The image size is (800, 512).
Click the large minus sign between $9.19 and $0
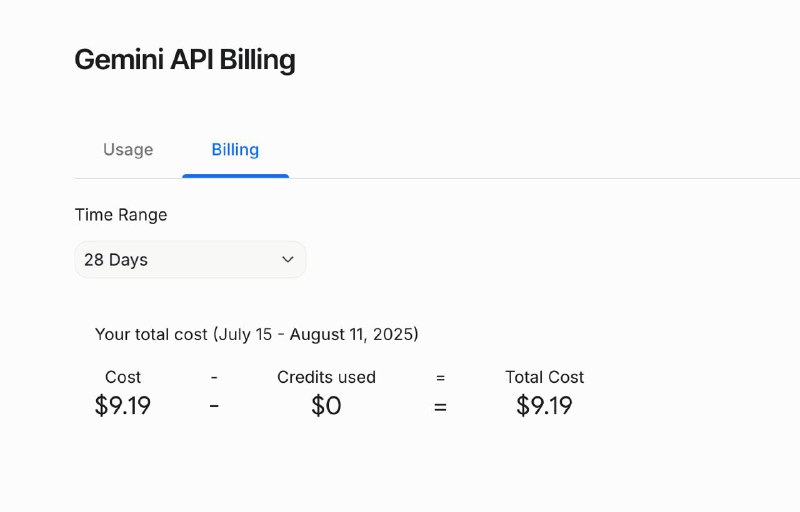[x=214, y=407]
